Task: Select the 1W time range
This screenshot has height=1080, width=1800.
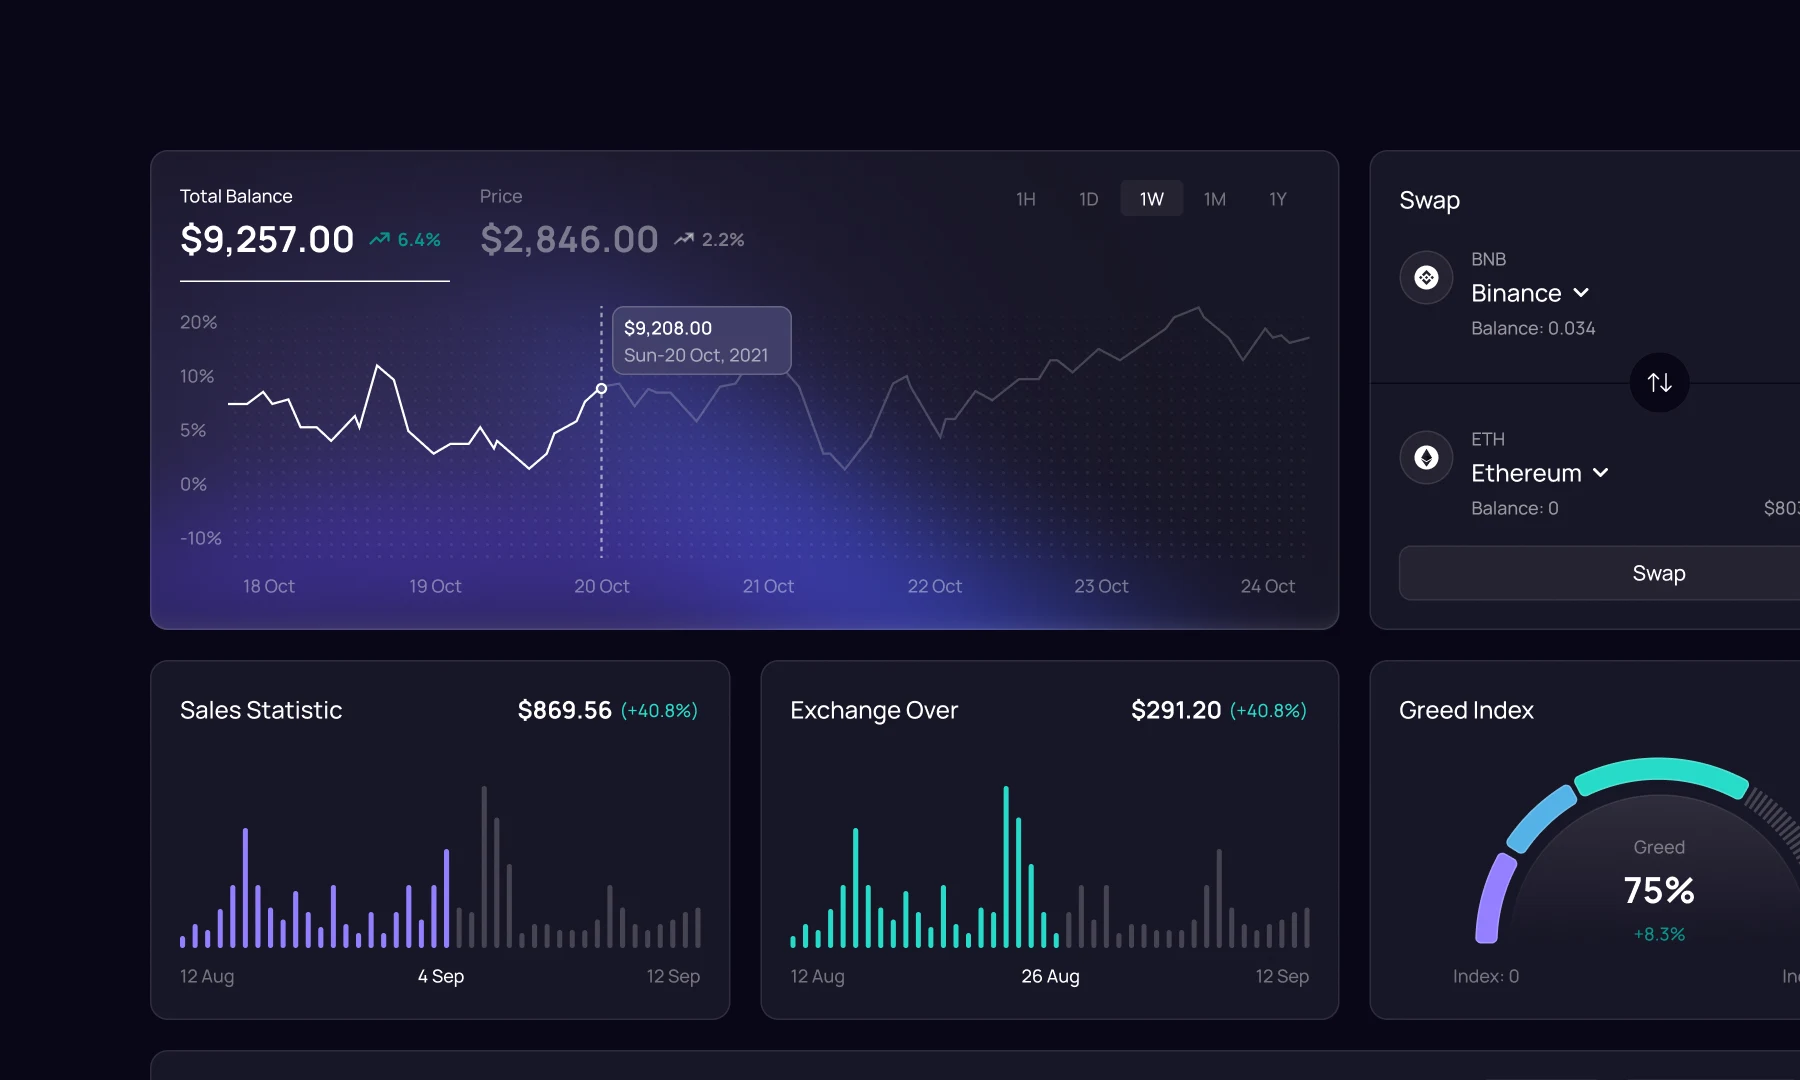Action: (x=1151, y=199)
